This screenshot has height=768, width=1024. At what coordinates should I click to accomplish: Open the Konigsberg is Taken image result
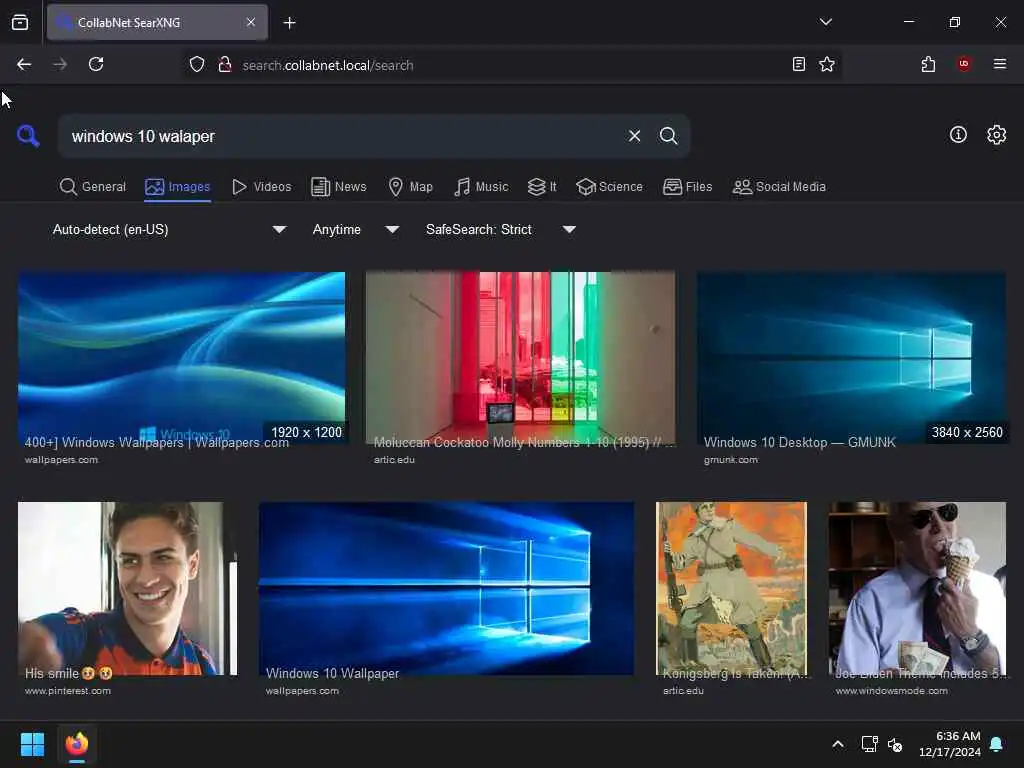pyautogui.click(x=731, y=588)
